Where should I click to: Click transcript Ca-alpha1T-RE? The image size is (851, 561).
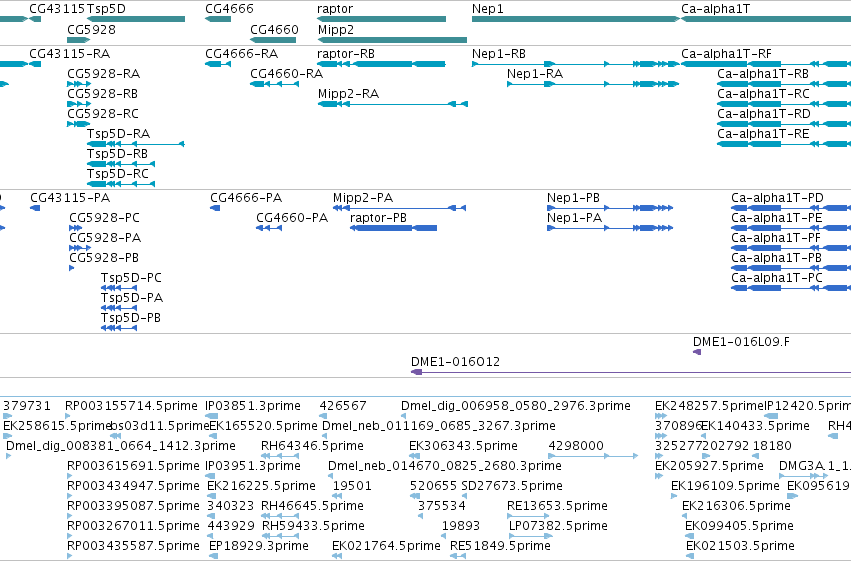coord(763,134)
